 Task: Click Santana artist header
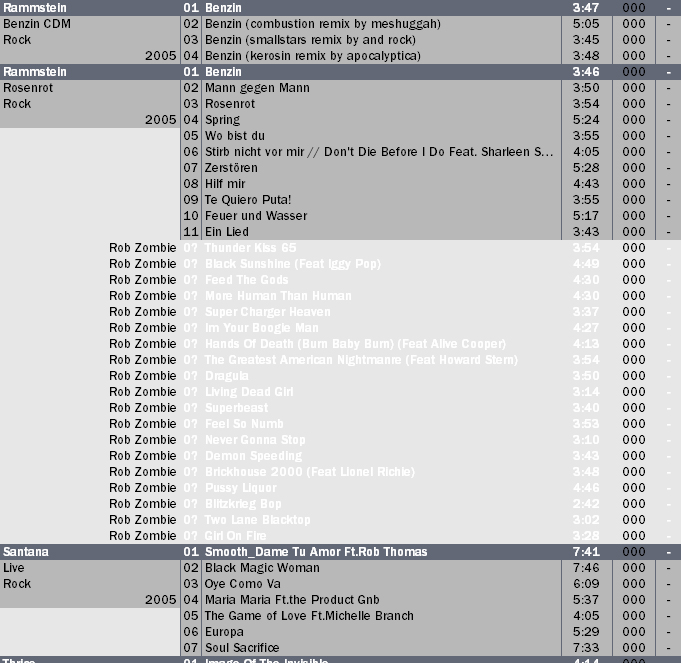point(26,552)
